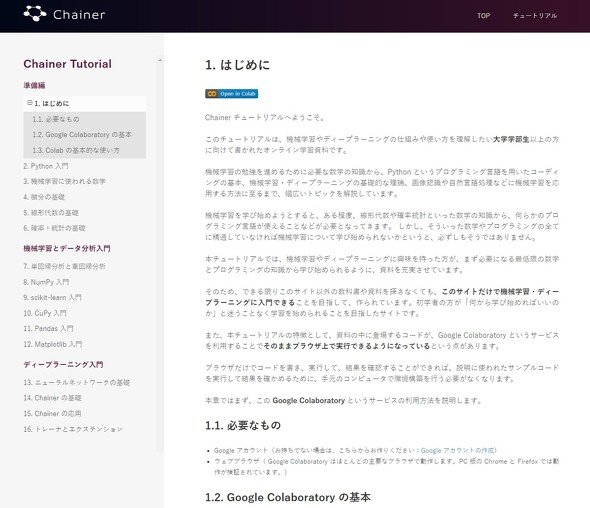Open chapter 11. Pandas 入門
The height and width of the screenshot is (508, 590).
(48, 329)
